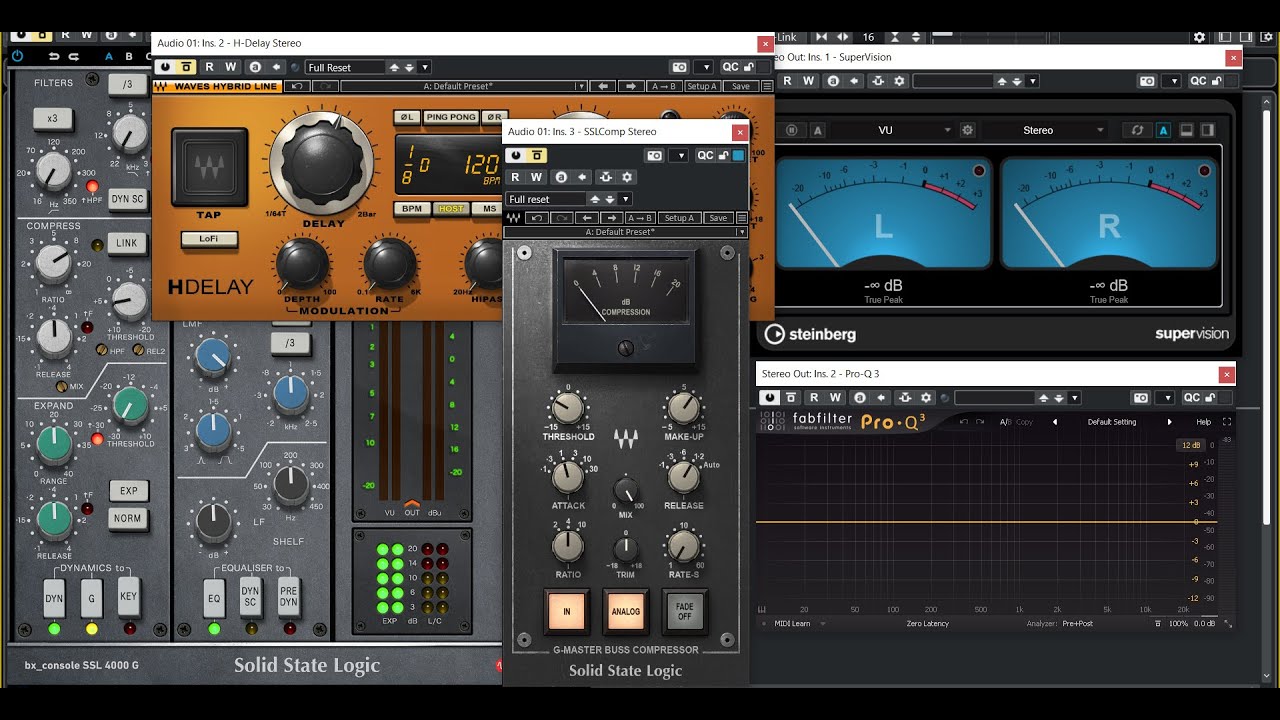Click SuperVision reset refresh icon
The height and width of the screenshot is (720, 1280).
click(1137, 130)
